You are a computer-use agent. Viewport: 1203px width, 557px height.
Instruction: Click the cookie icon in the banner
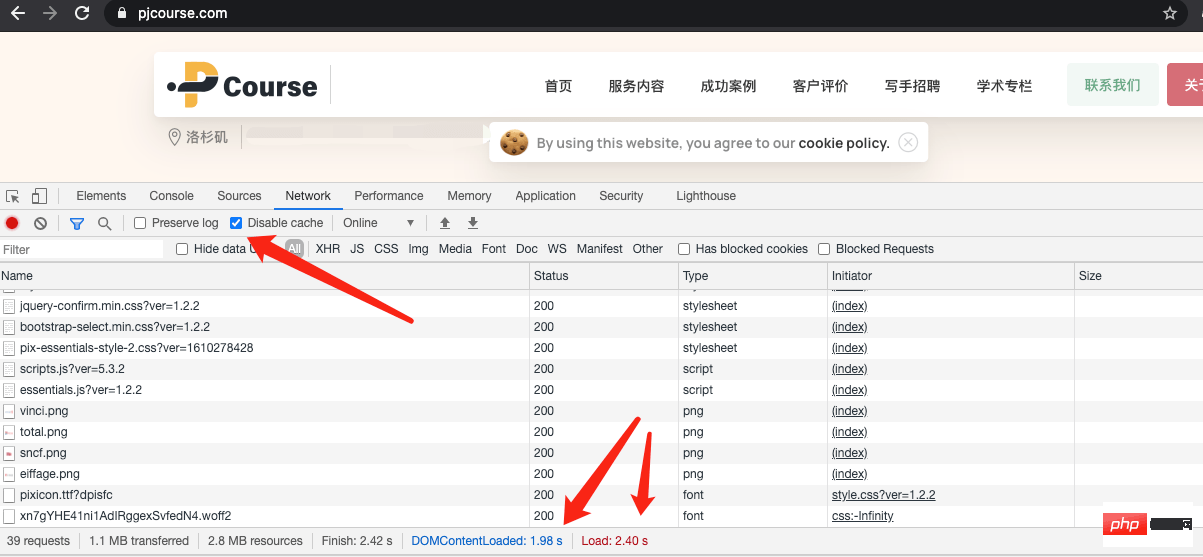coord(514,142)
